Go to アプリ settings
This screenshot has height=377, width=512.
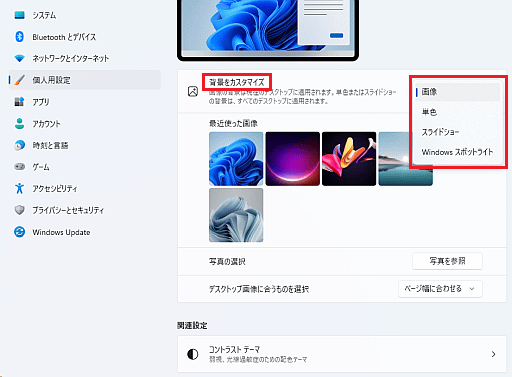click(x=85, y=102)
